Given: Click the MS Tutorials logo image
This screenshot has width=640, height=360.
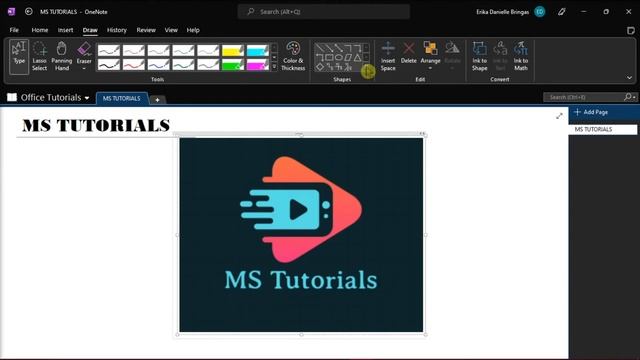Looking at the screenshot, I should (301, 235).
